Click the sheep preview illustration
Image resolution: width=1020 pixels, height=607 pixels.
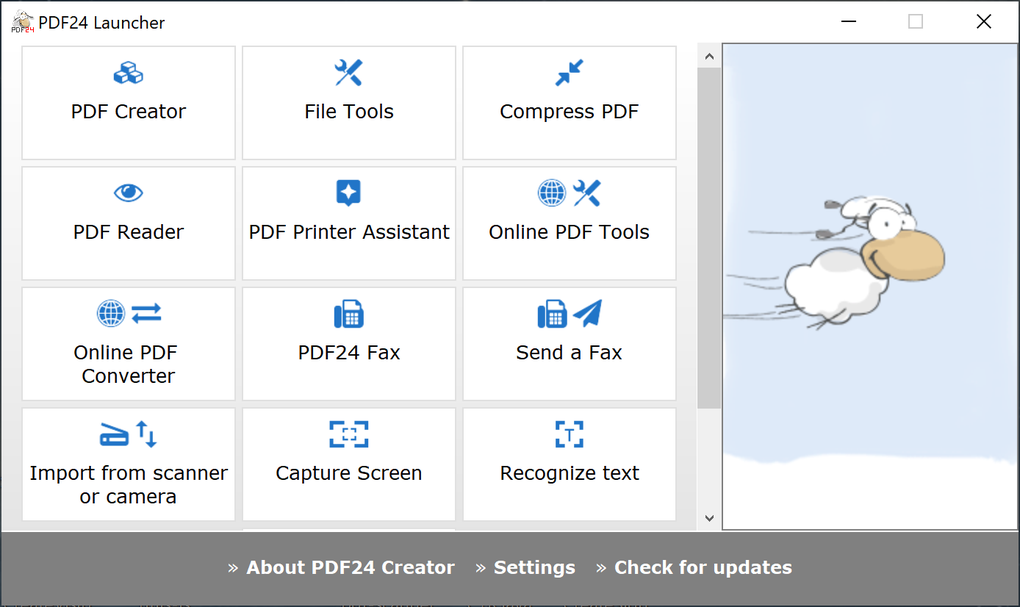tap(869, 250)
